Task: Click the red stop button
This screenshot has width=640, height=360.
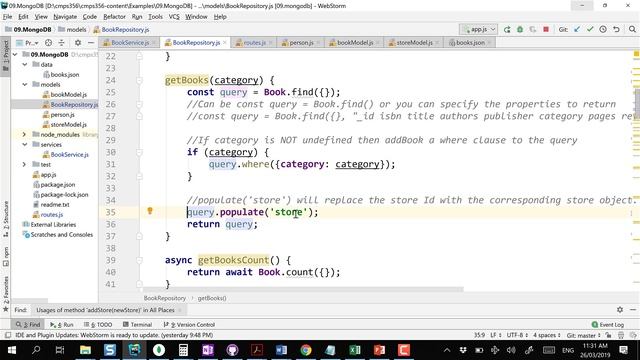Action: [546, 29]
